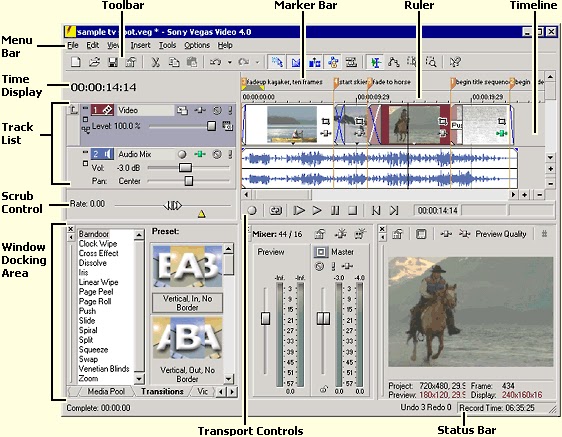The width and height of the screenshot is (562, 437).
Task: Expand the video preview window arrow
Action: pos(382,237)
